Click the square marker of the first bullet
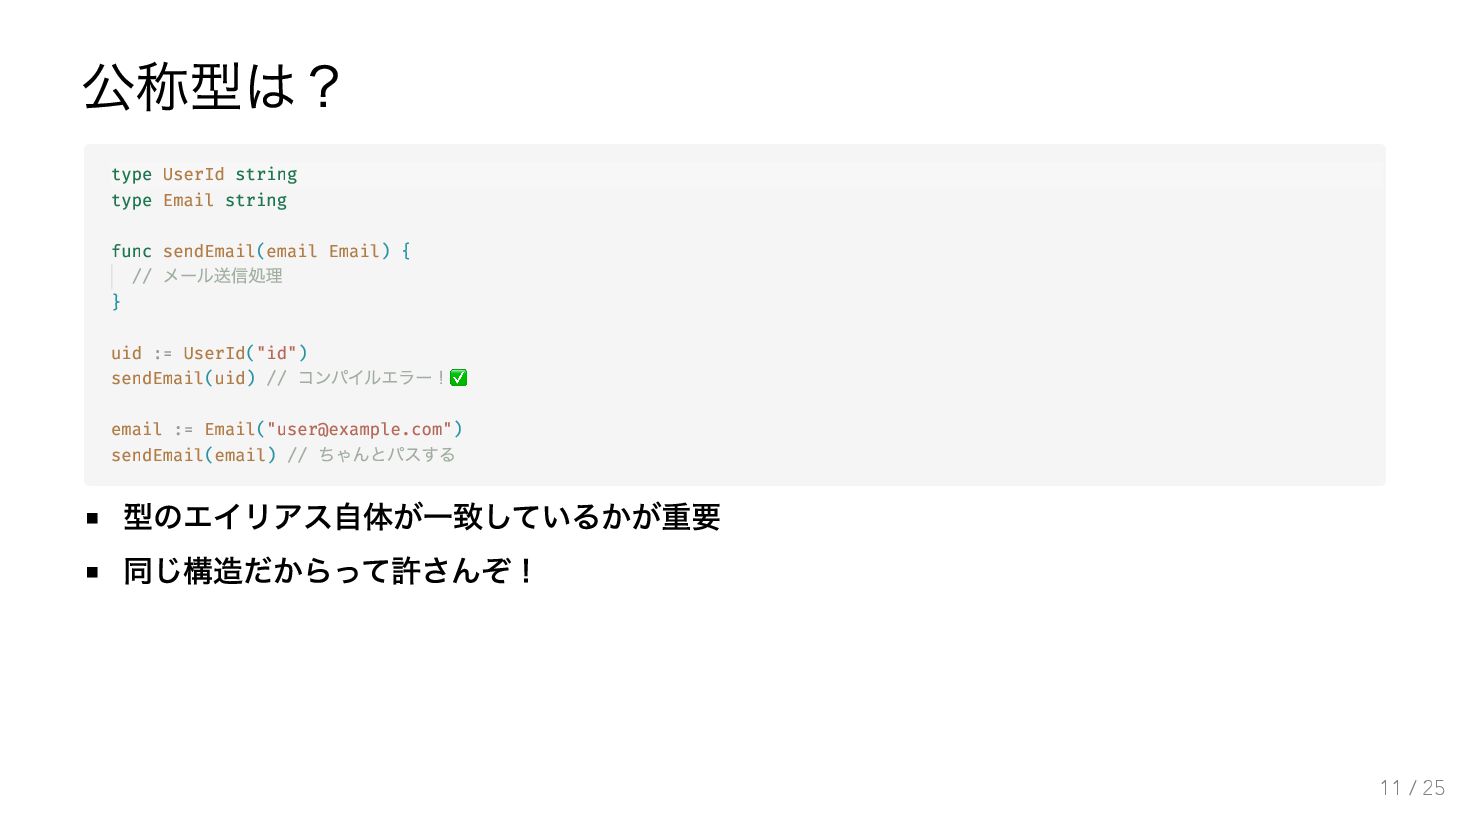This screenshot has height=828, width=1470. (92, 518)
